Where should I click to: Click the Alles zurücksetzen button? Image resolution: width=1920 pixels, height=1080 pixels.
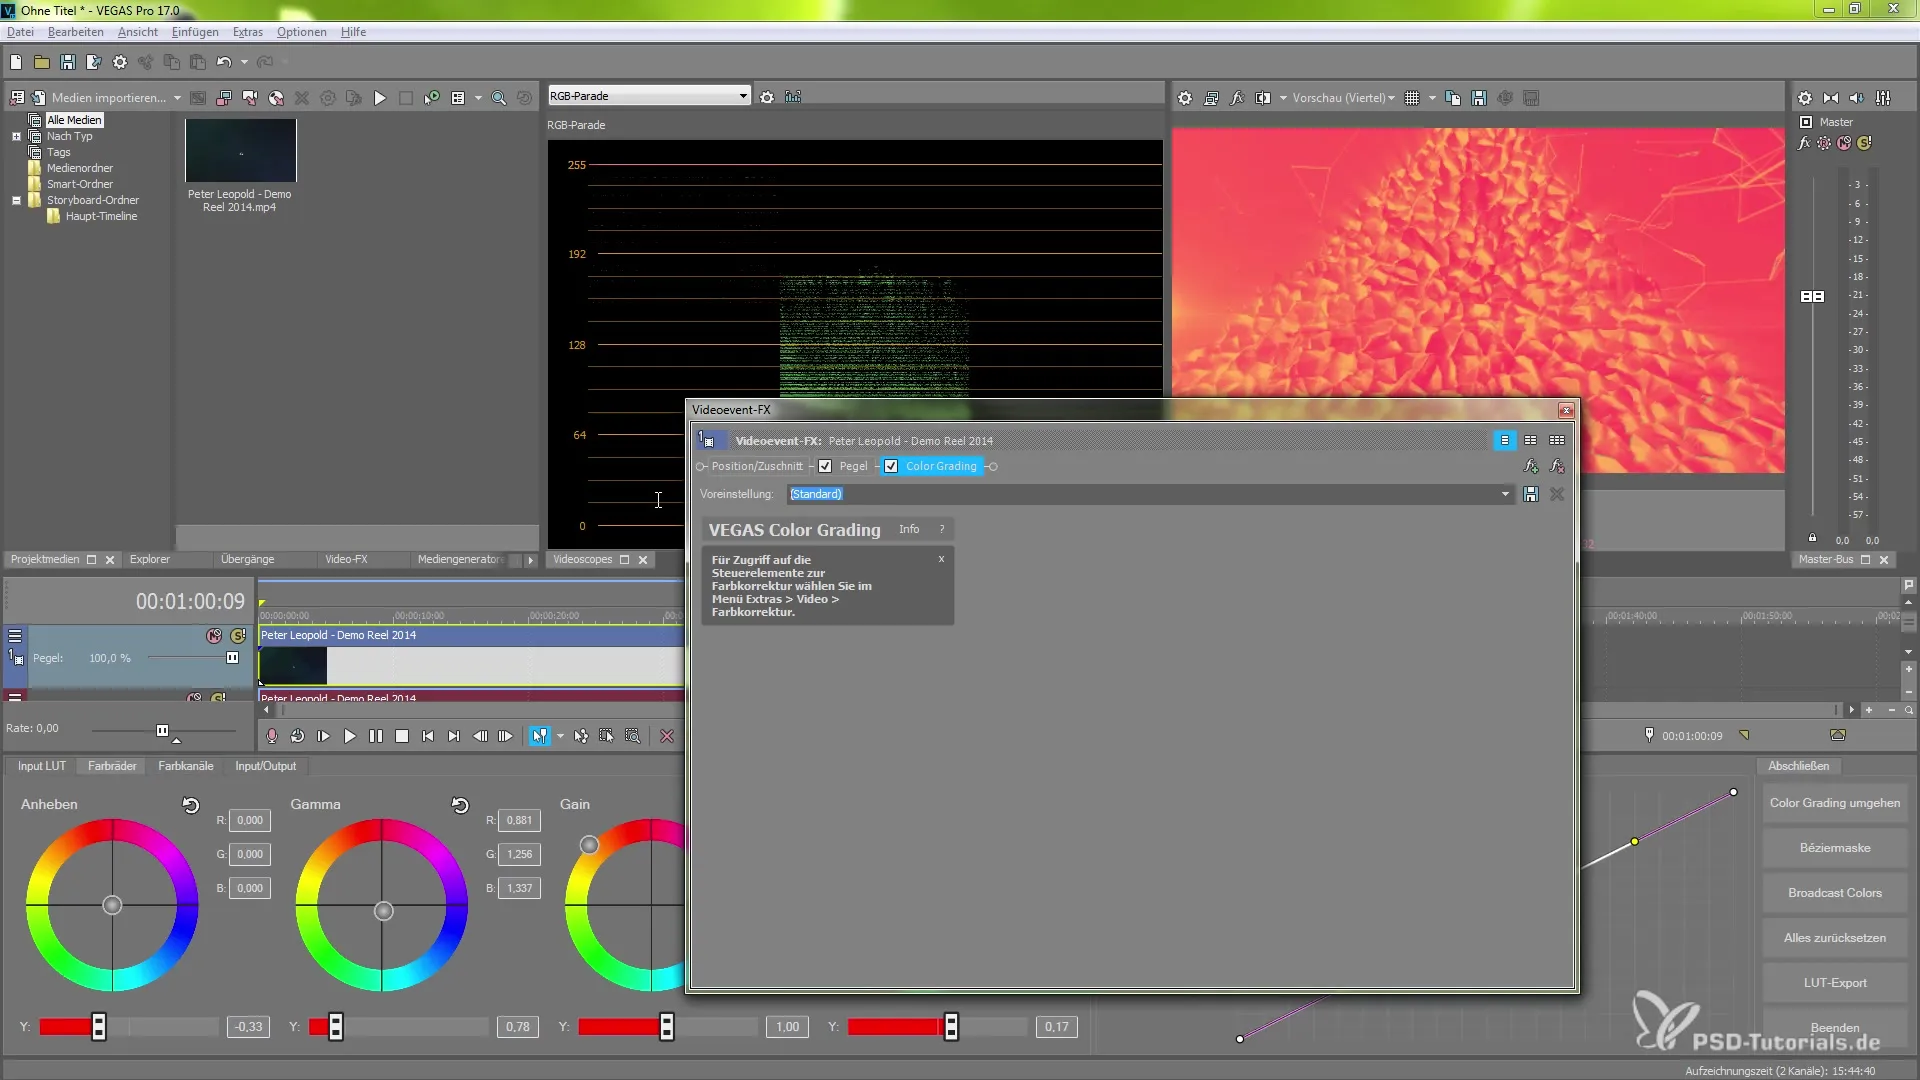pos(1835,938)
